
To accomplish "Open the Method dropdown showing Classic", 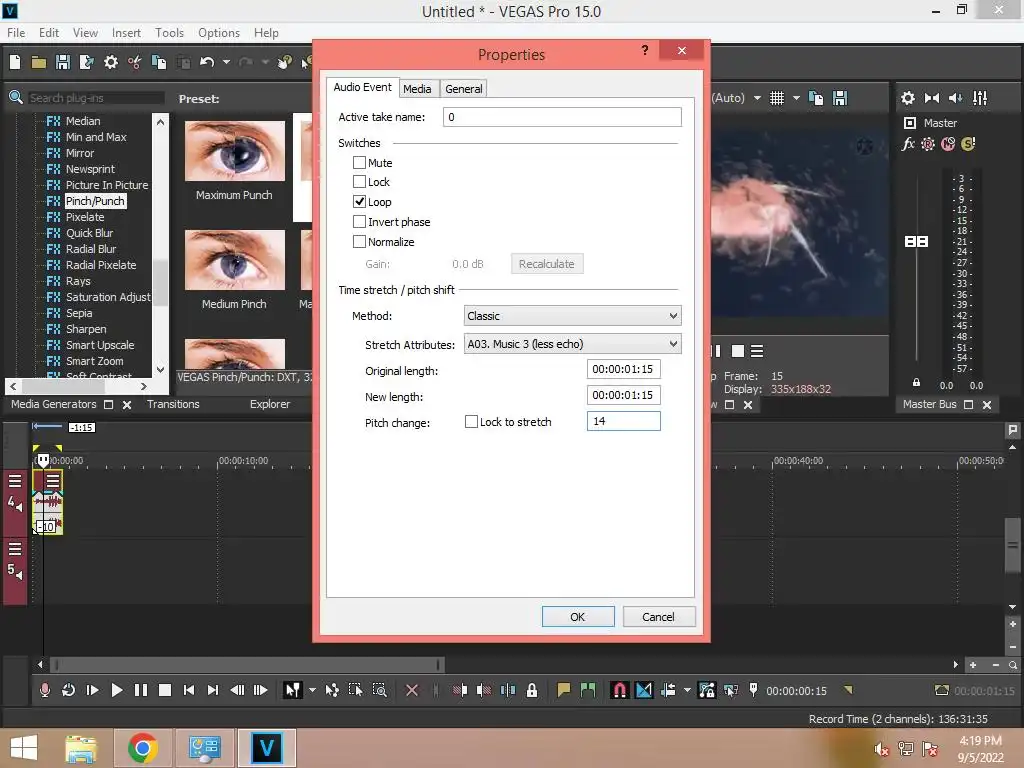I will pos(573,316).
